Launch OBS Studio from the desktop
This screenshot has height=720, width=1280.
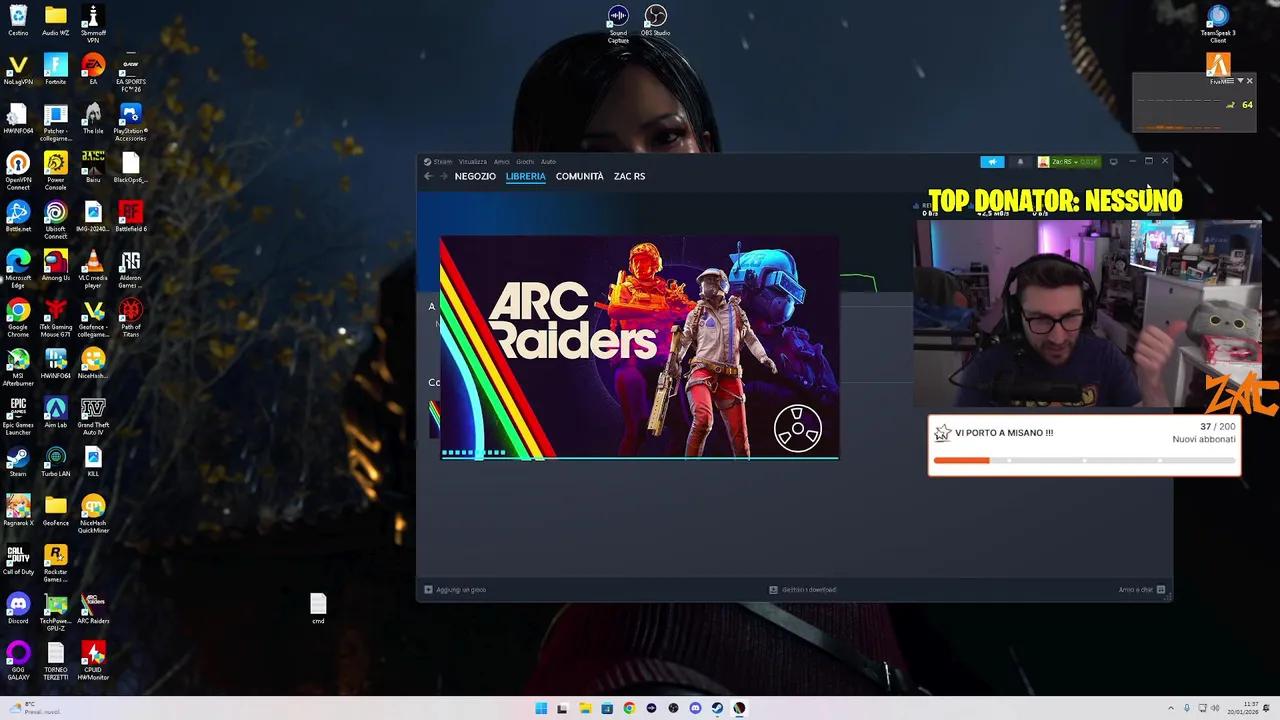655,16
